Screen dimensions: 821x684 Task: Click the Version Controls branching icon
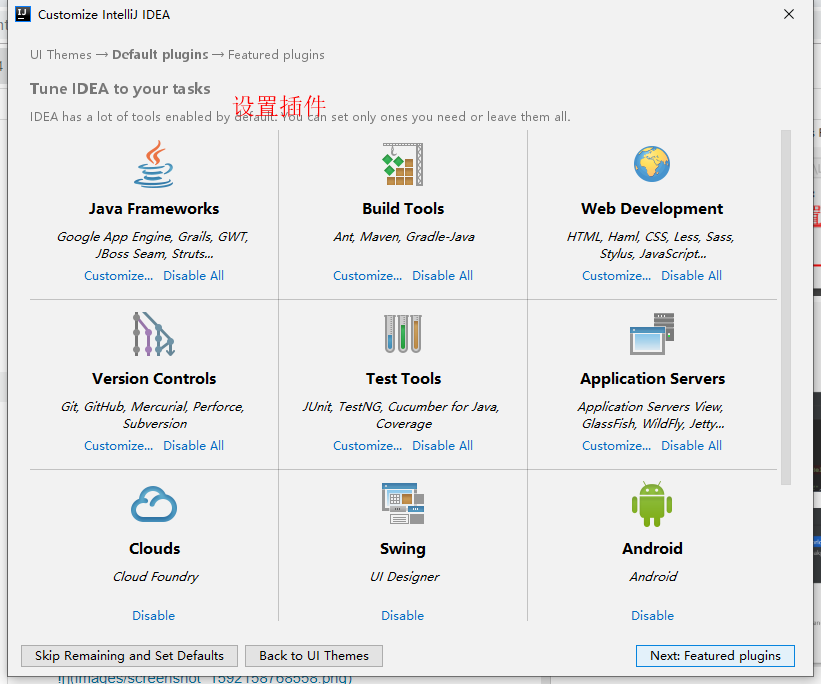coord(153,333)
